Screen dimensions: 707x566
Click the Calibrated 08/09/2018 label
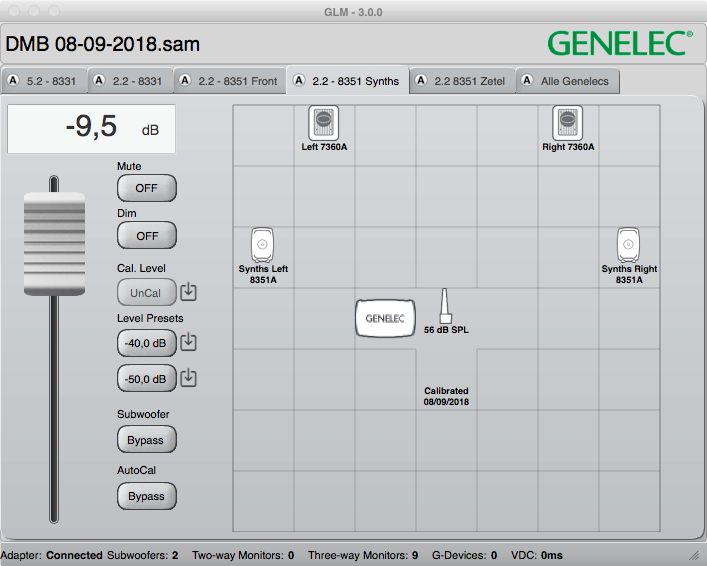(446, 396)
